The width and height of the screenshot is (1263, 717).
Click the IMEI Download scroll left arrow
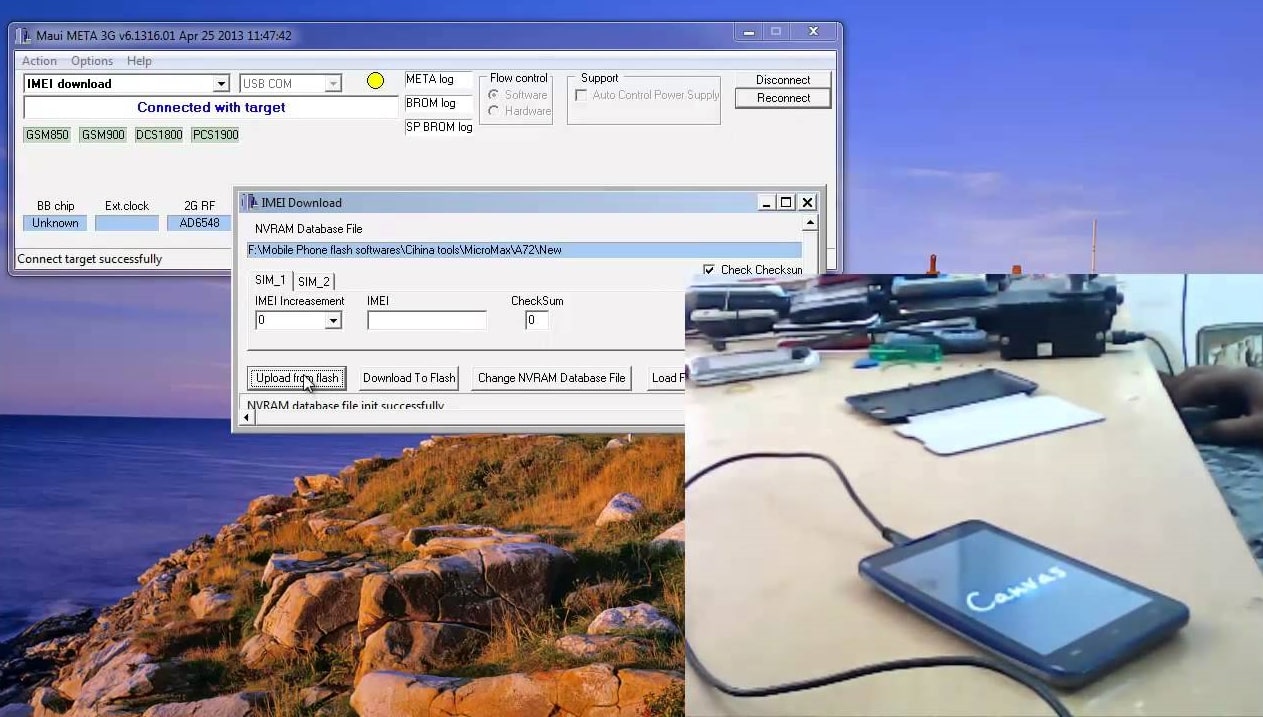[249, 417]
